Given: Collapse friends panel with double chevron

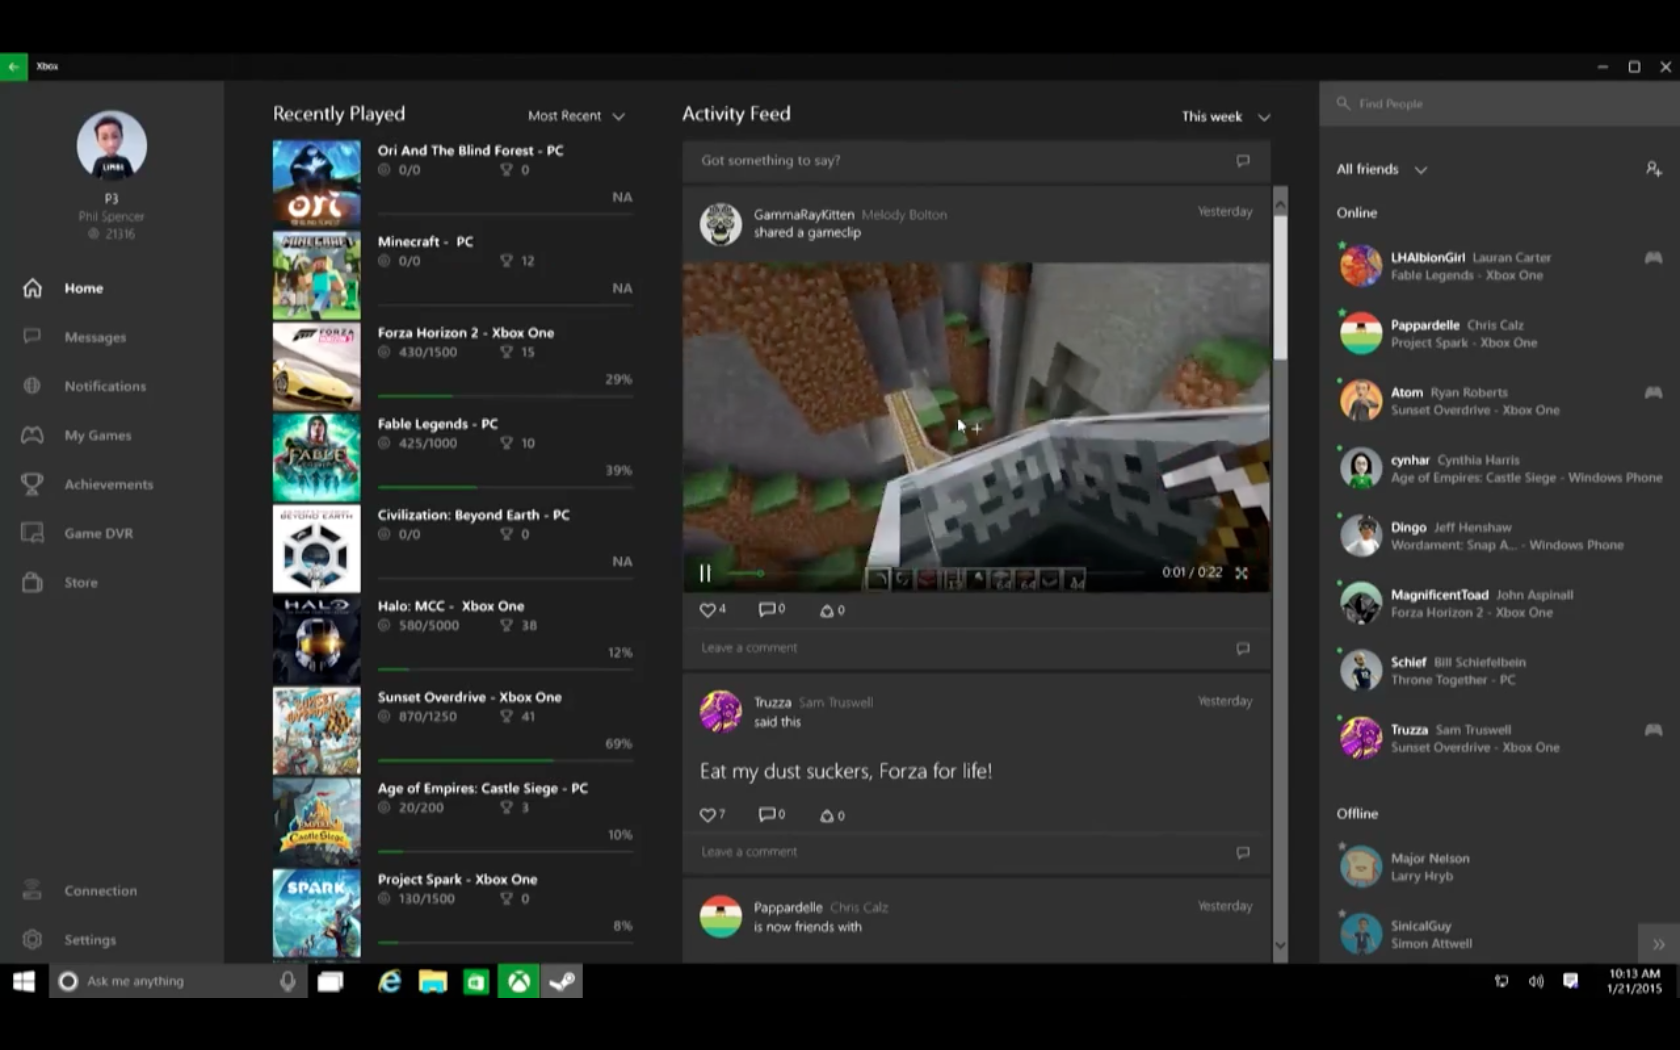Looking at the screenshot, I should (x=1658, y=943).
